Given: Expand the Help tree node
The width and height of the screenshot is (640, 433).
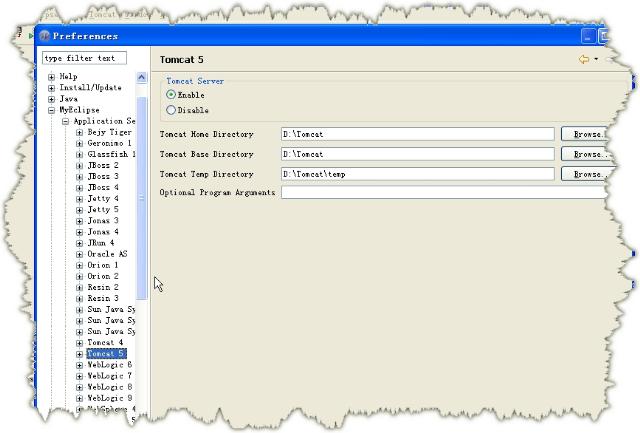Looking at the screenshot, I should tap(51, 77).
